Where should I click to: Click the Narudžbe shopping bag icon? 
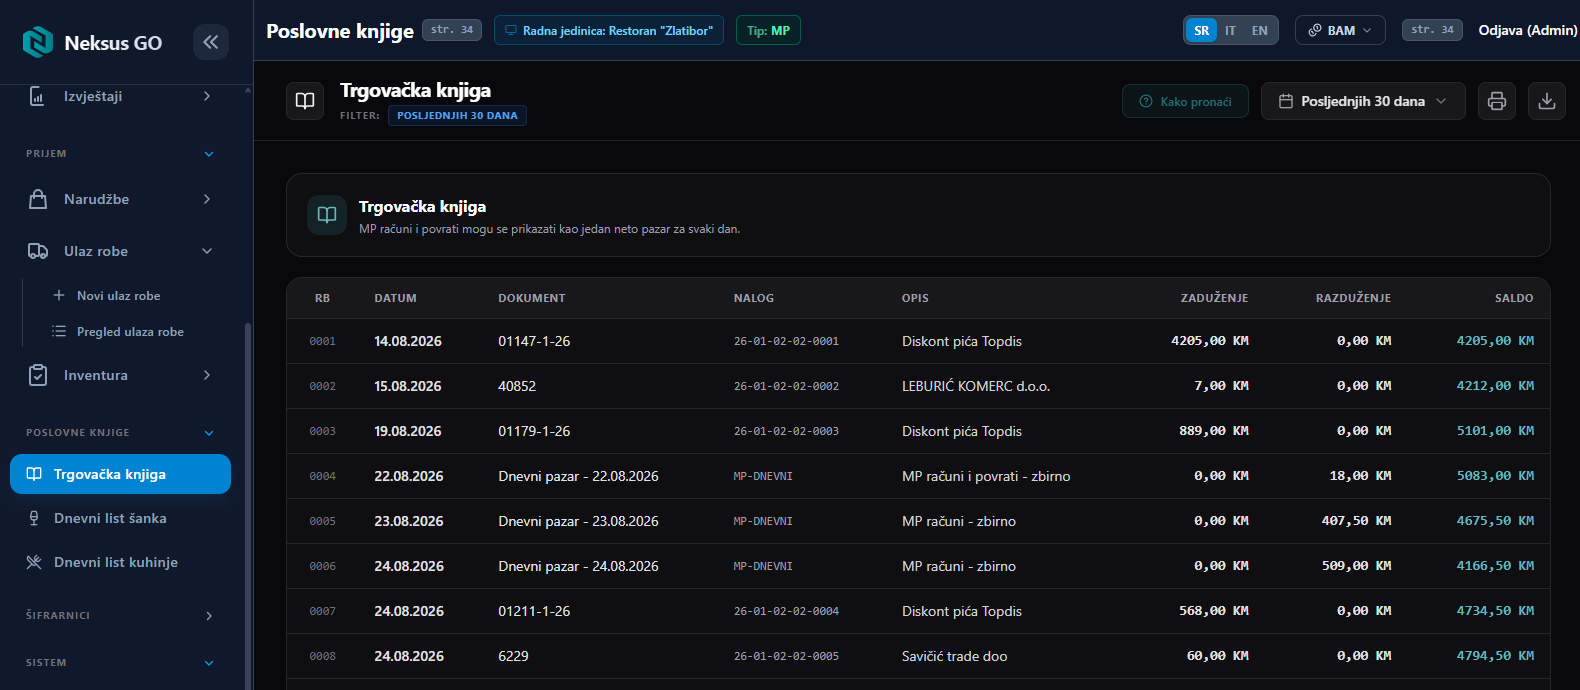coord(38,199)
